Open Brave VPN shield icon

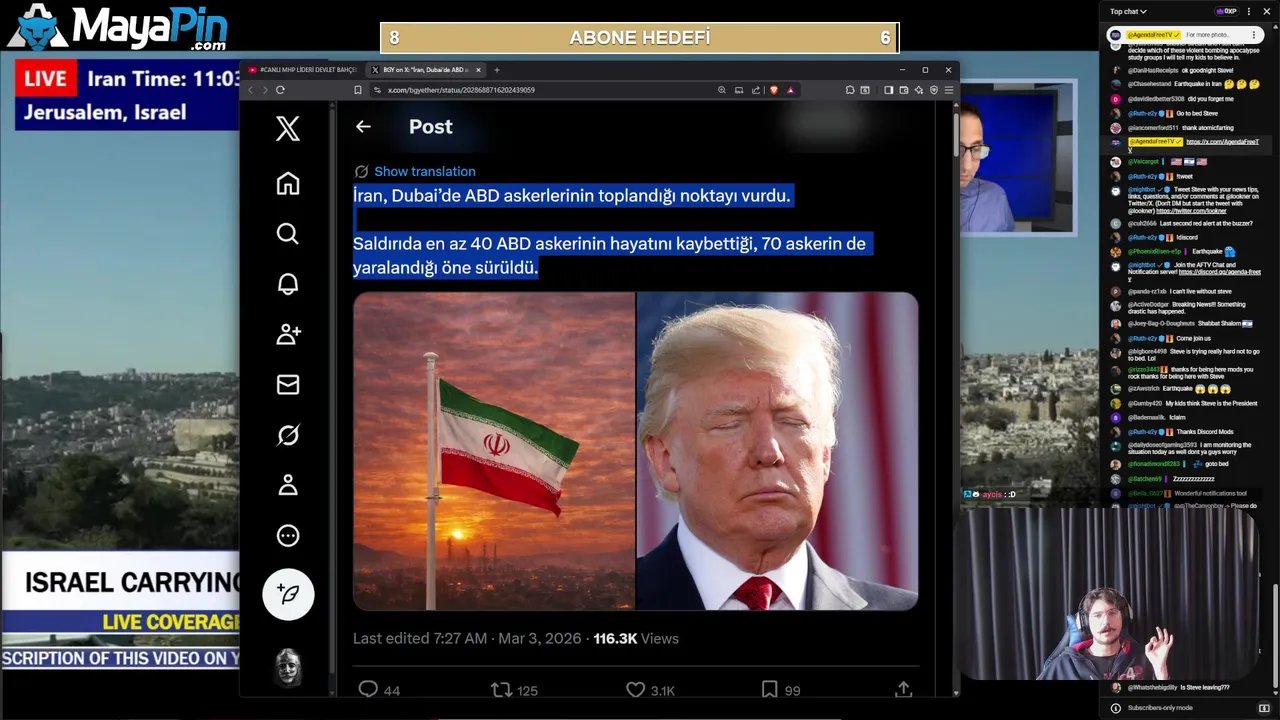pyautogui.click(x=933, y=90)
